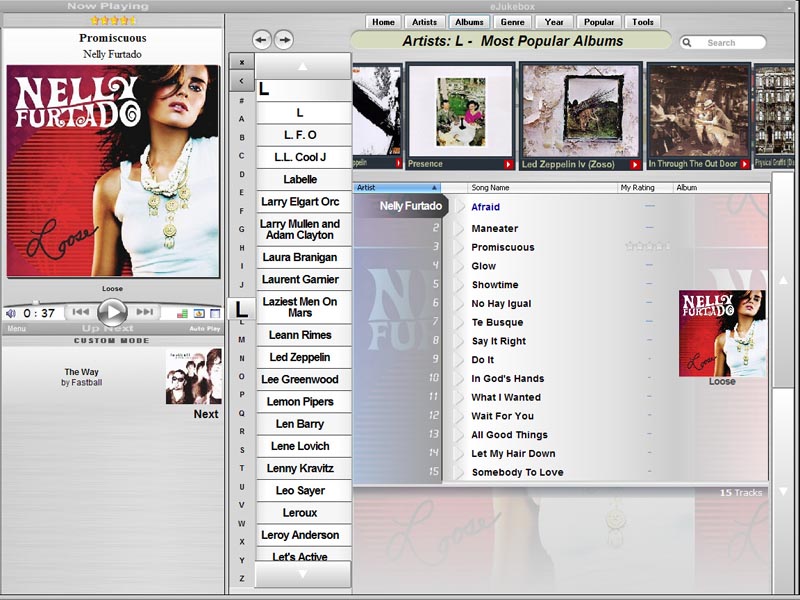Skip to the next track
This screenshot has width=800, height=600.
145,312
